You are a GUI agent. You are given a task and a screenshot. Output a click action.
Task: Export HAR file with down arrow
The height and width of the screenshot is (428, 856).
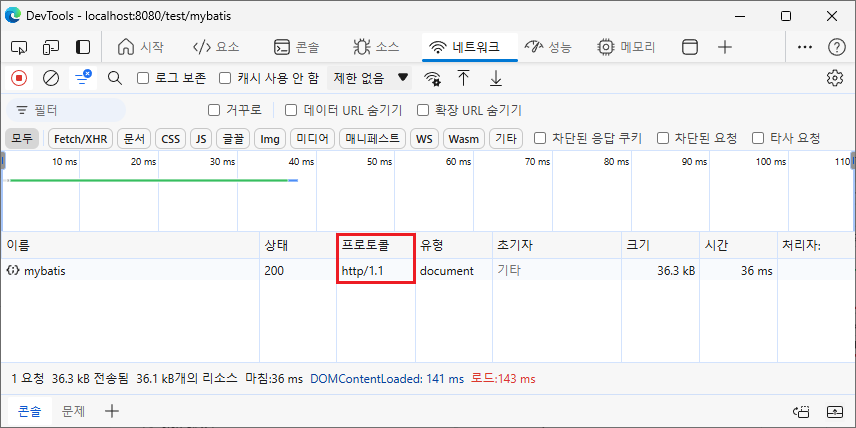495,78
